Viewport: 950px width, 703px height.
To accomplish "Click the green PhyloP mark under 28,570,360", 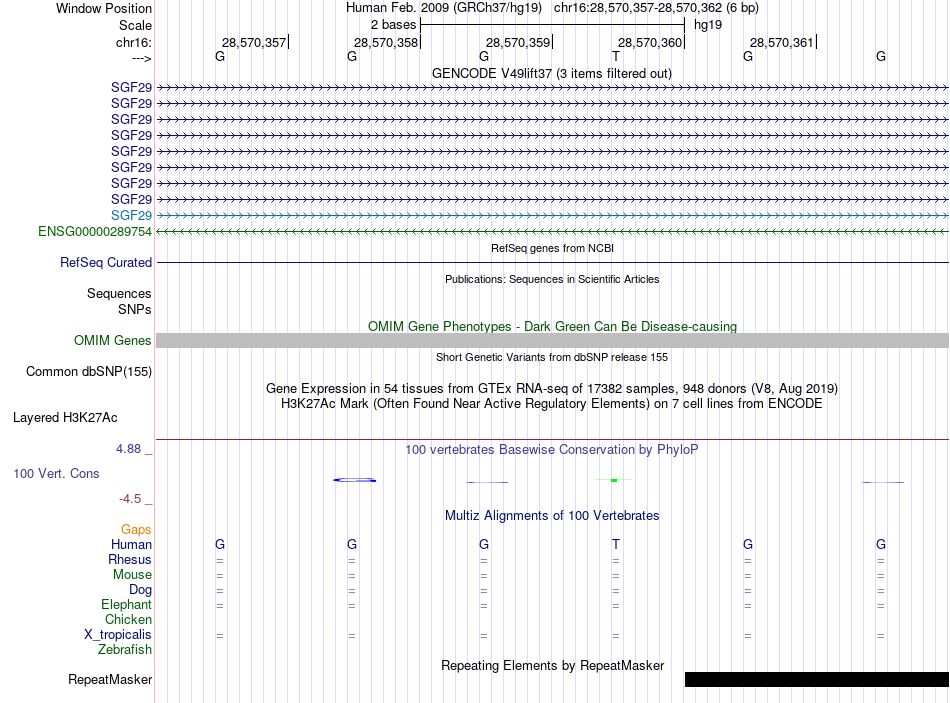I will [x=614, y=480].
